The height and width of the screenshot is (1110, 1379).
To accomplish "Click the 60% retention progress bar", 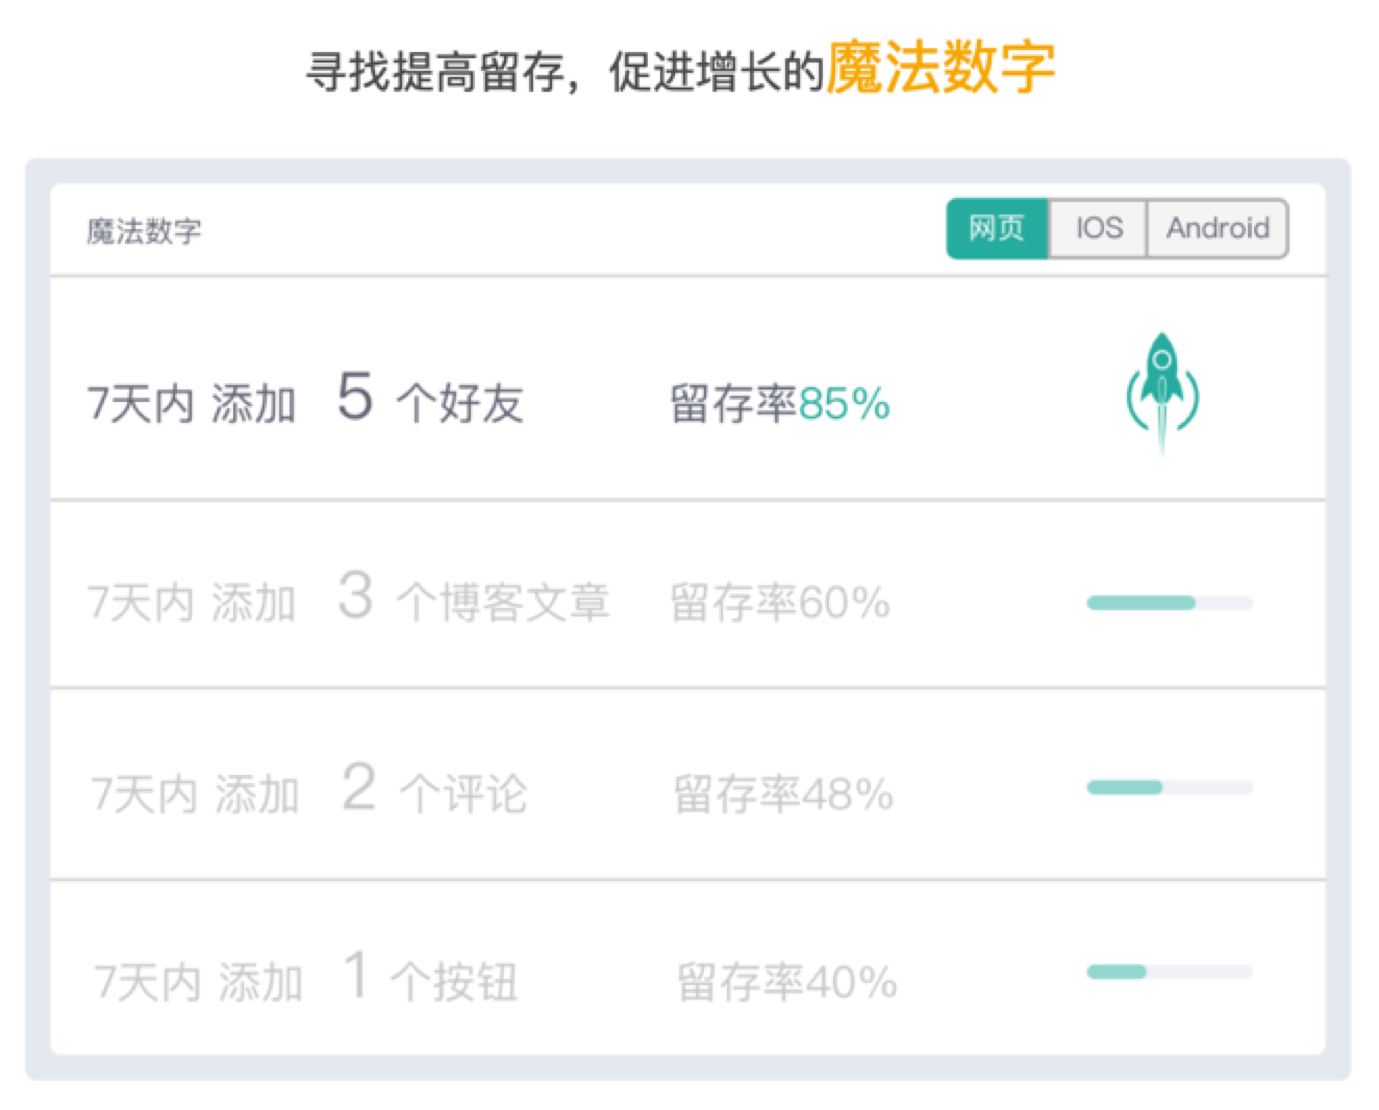I will (1169, 603).
